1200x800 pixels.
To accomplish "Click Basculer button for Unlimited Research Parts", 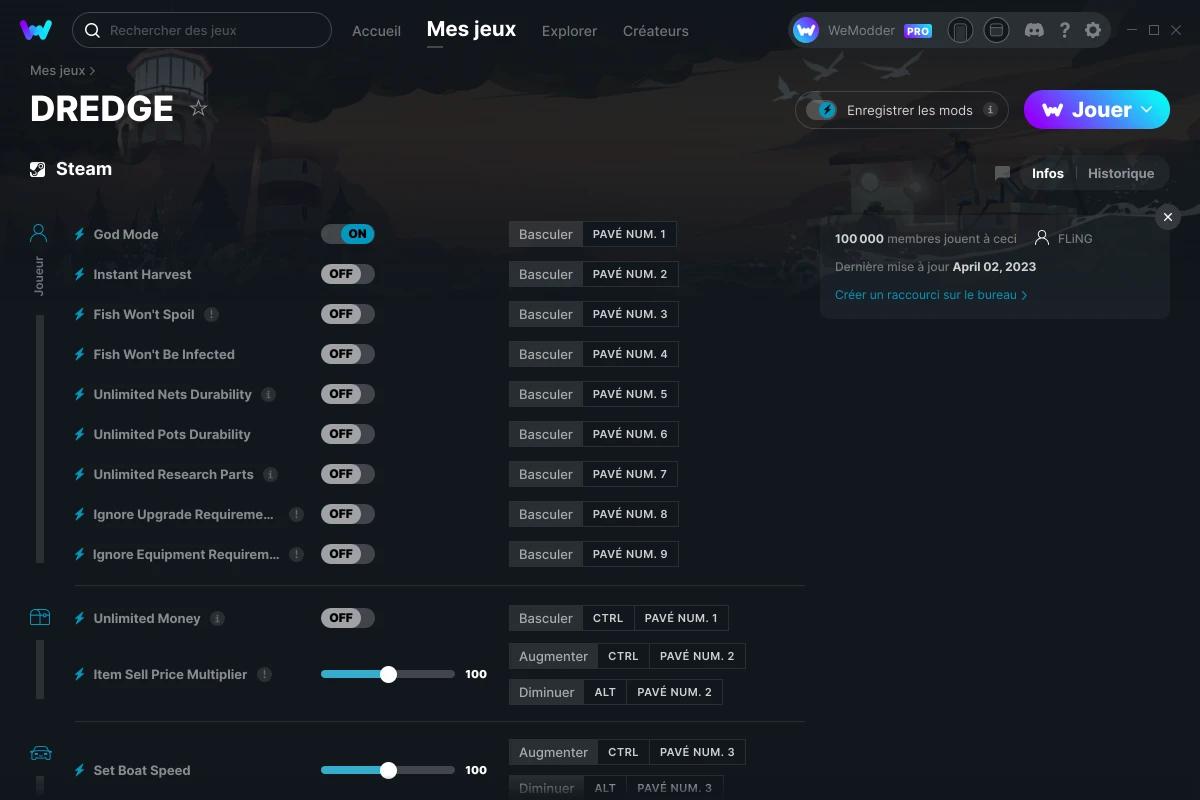I will (546, 474).
